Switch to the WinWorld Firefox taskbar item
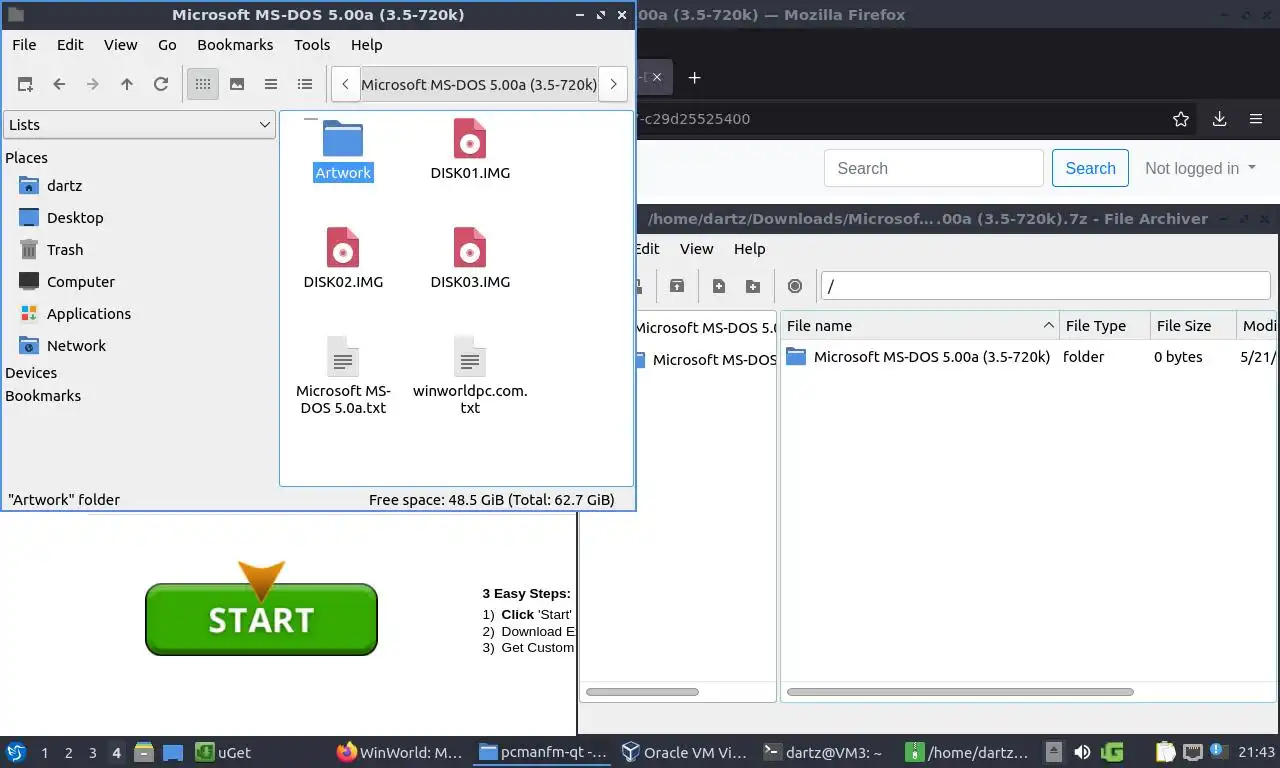This screenshot has height=768, width=1280. point(400,753)
